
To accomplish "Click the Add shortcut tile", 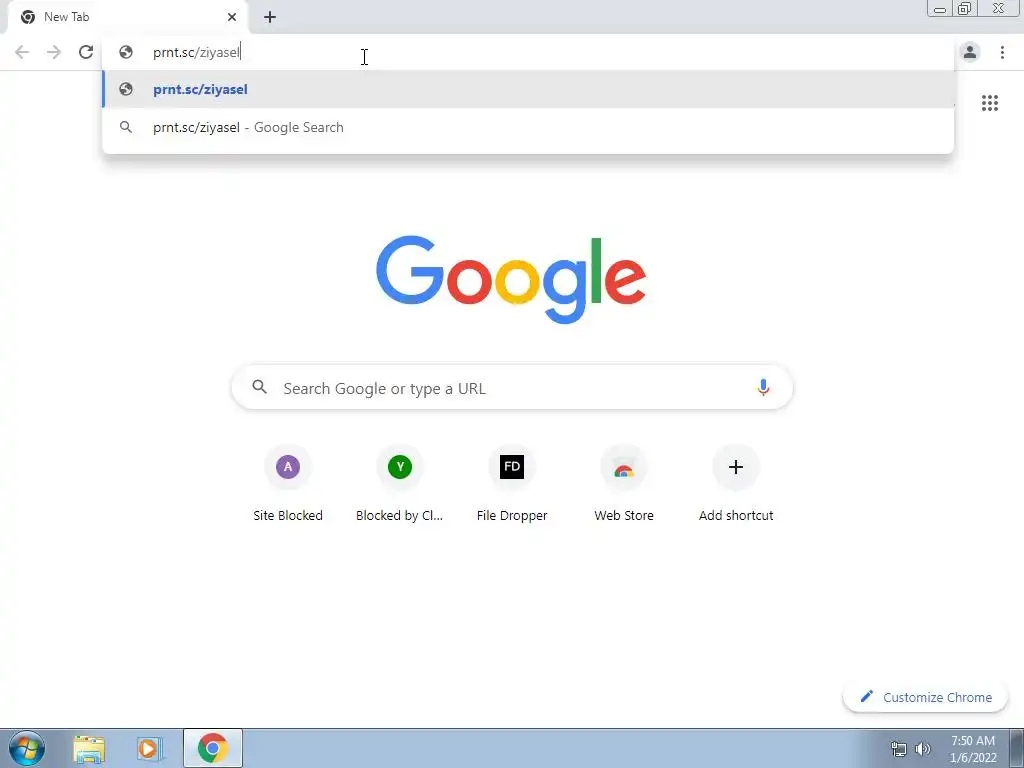I will point(736,484).
